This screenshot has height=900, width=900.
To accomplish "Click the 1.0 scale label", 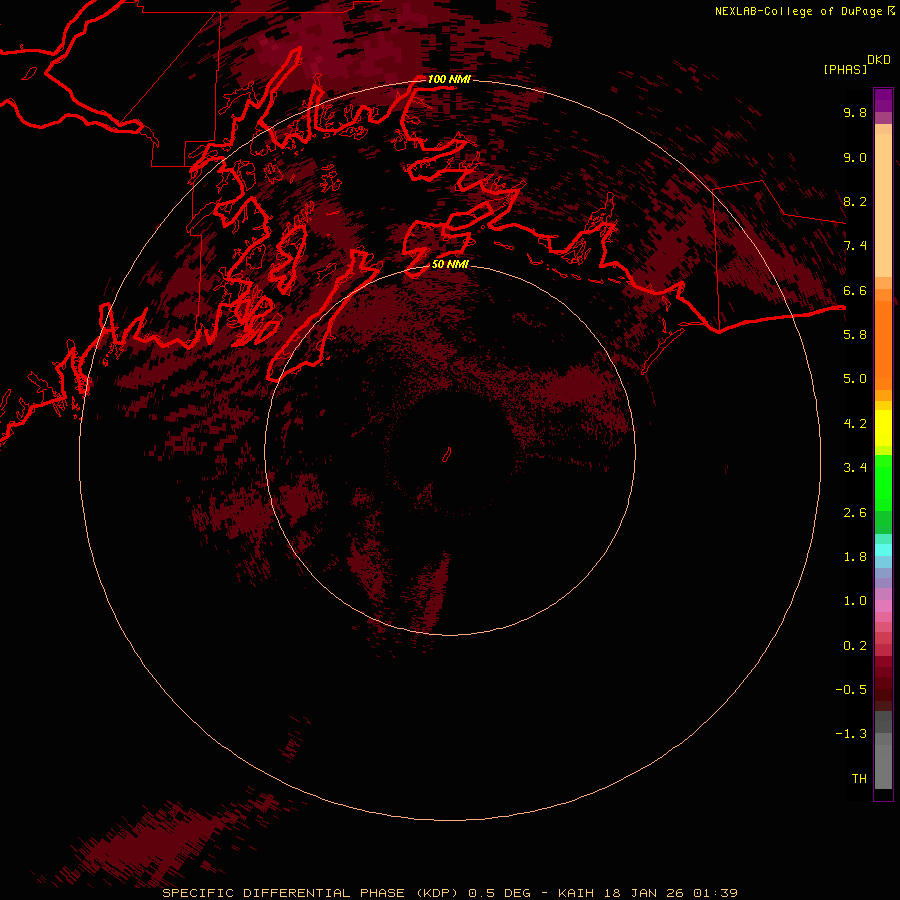I will coord(855,601).
